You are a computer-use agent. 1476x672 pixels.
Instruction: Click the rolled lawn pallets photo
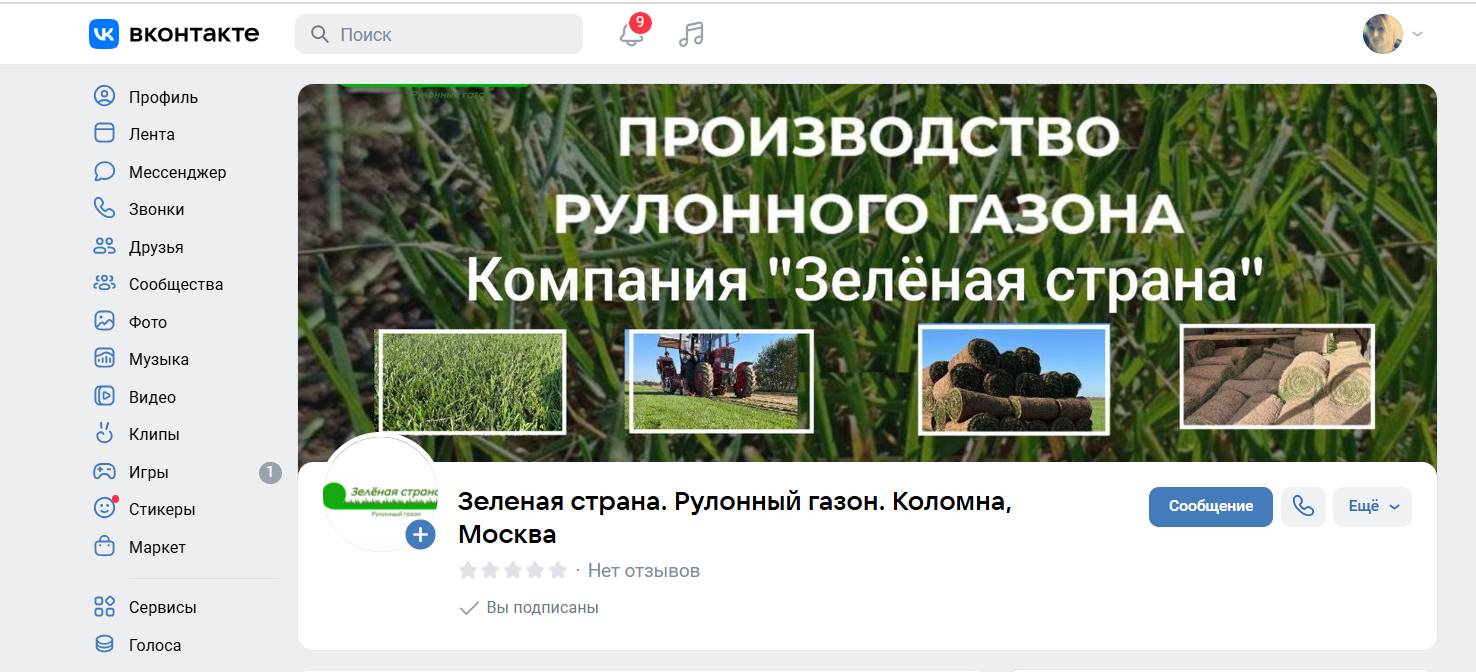coord(1277,376)
